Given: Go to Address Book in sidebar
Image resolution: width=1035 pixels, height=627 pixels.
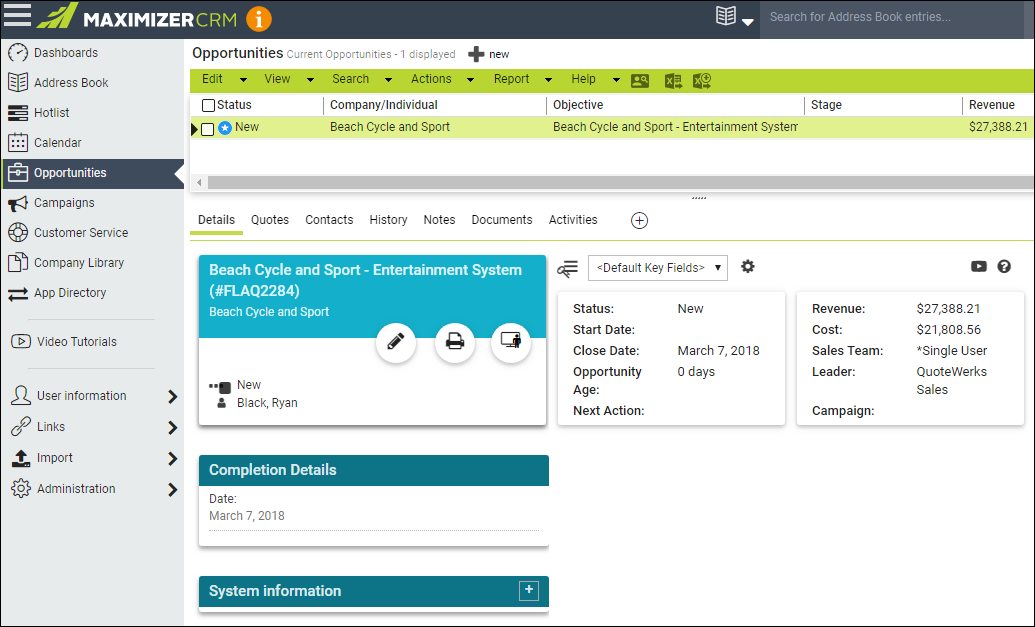Looking at the screenshot, I should 71,83.
